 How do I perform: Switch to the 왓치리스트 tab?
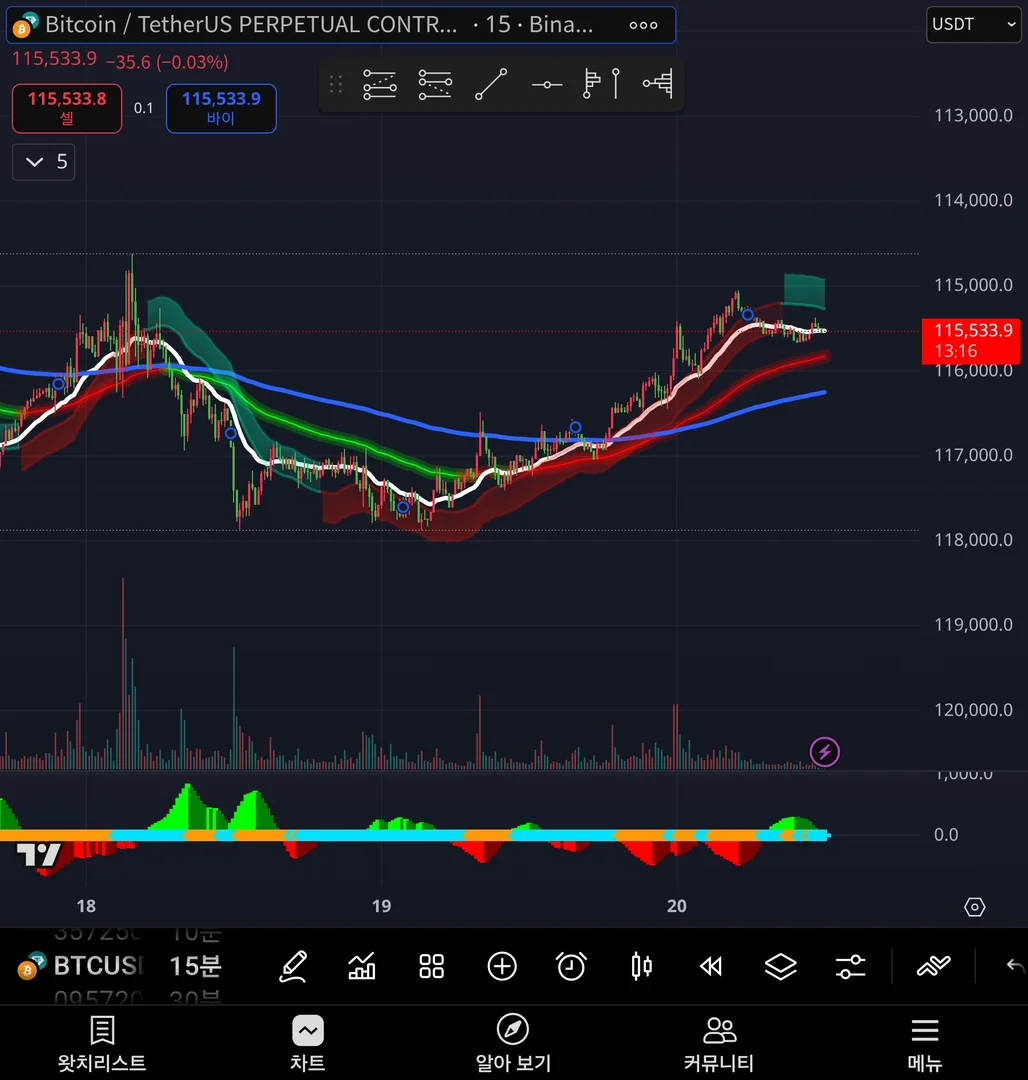click(x=102, y=1043)
